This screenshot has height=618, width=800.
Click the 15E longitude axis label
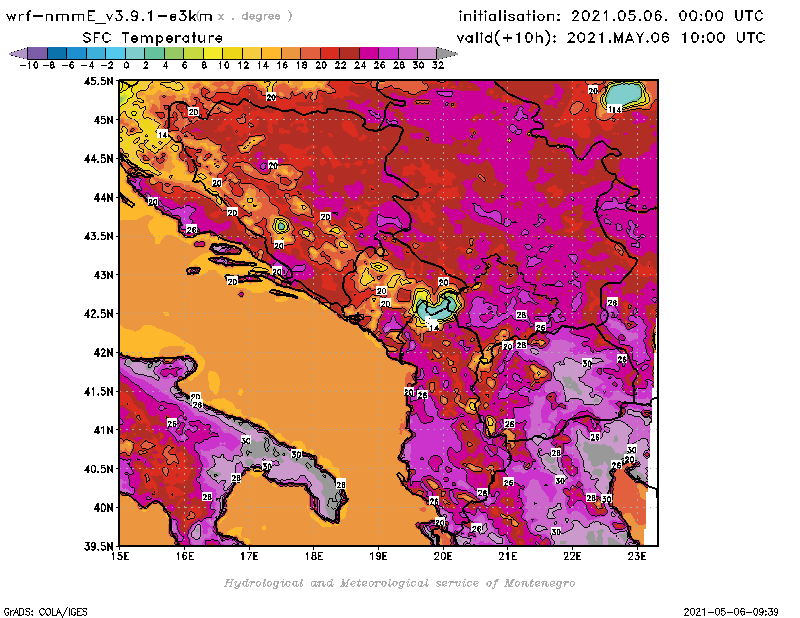pos(120,556)
